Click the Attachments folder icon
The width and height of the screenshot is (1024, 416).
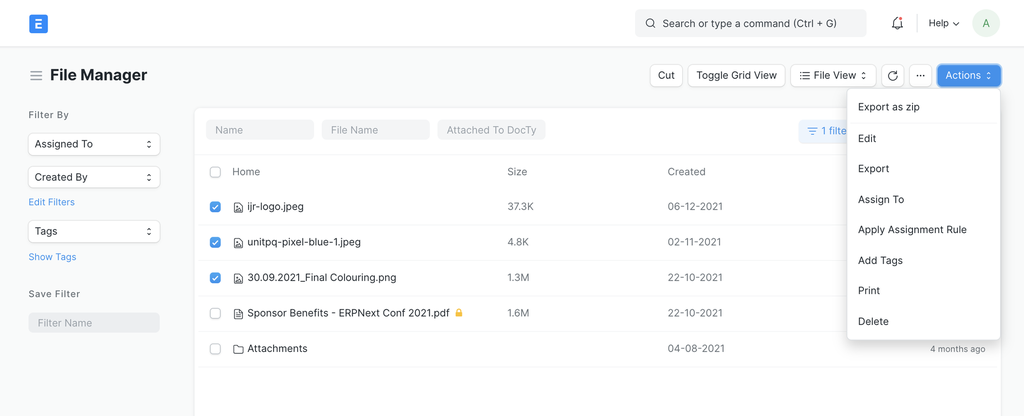238,349
